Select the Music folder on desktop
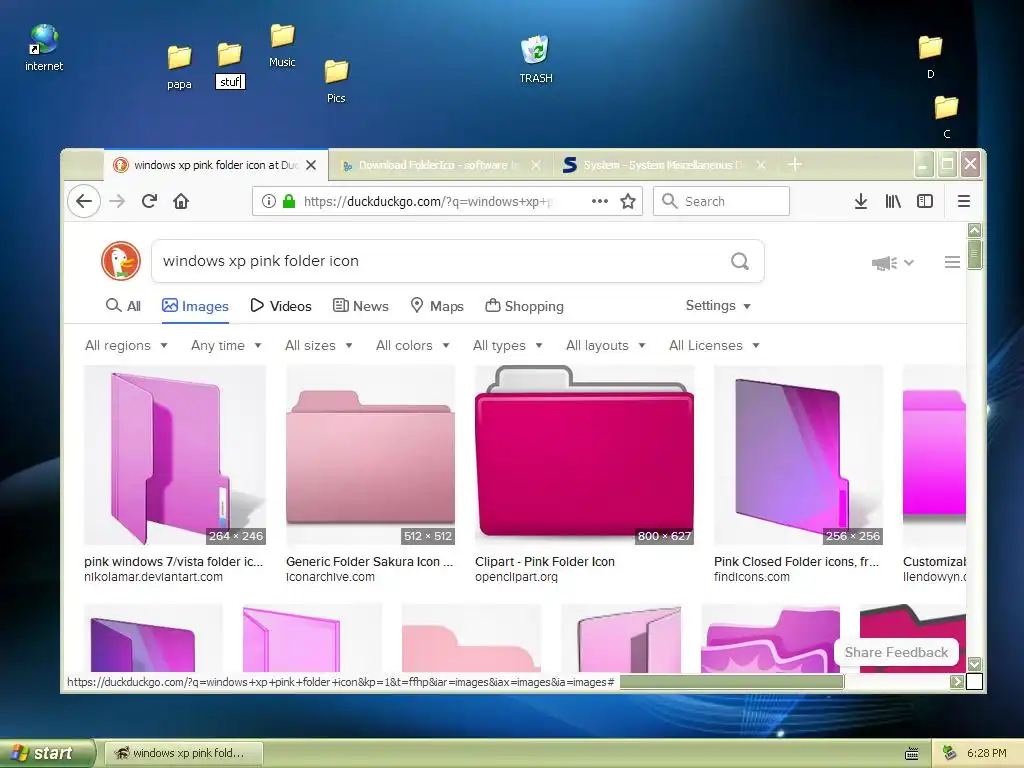Screen dimensions: 1024x768 (282, 45)
